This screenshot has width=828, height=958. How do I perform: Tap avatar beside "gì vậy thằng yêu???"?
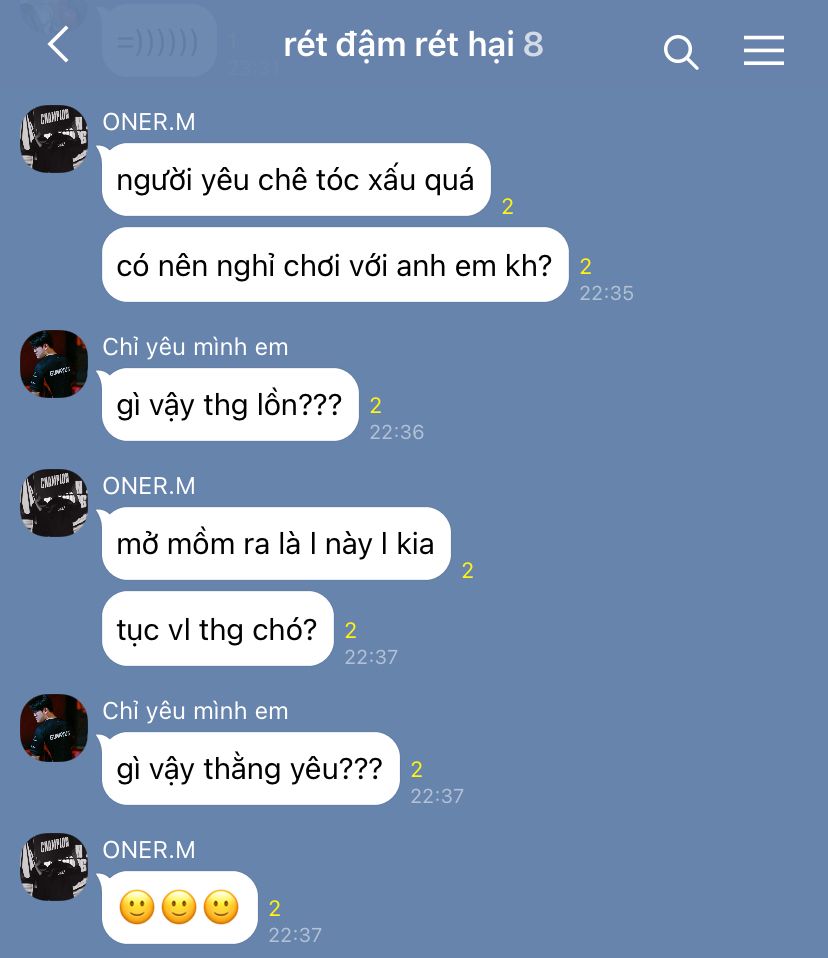pos(54,727)
